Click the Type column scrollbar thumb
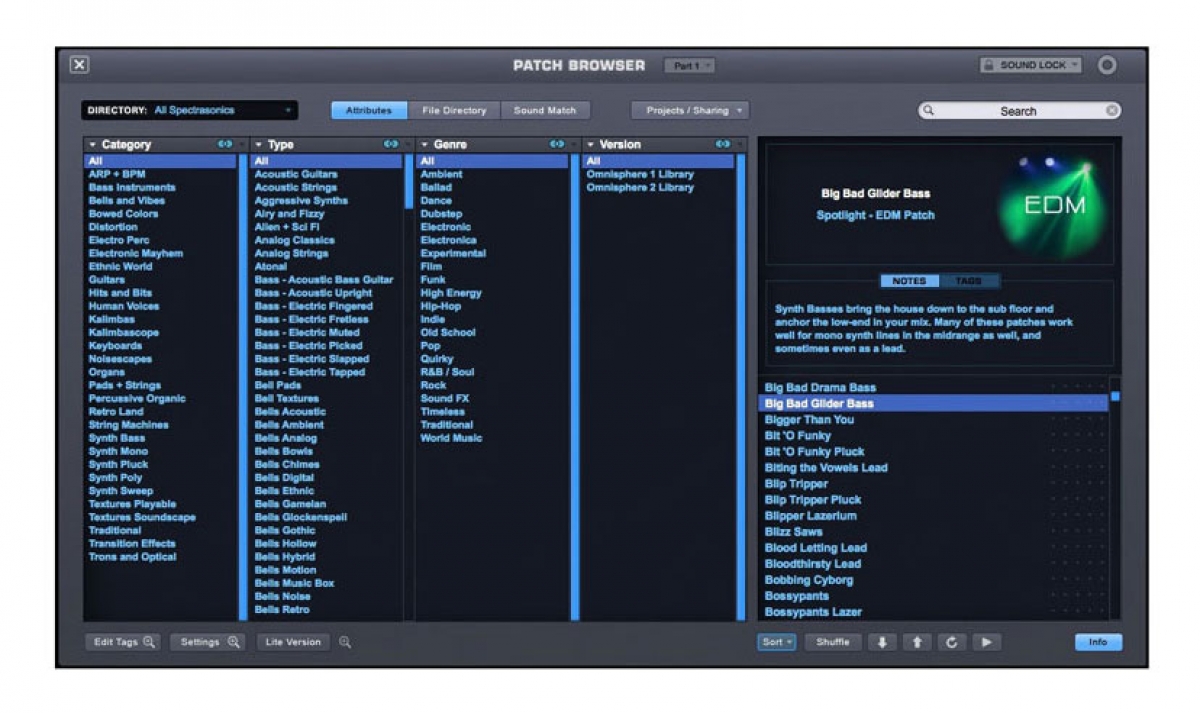The image size is (1200, 713). click(x=409, y=181)
